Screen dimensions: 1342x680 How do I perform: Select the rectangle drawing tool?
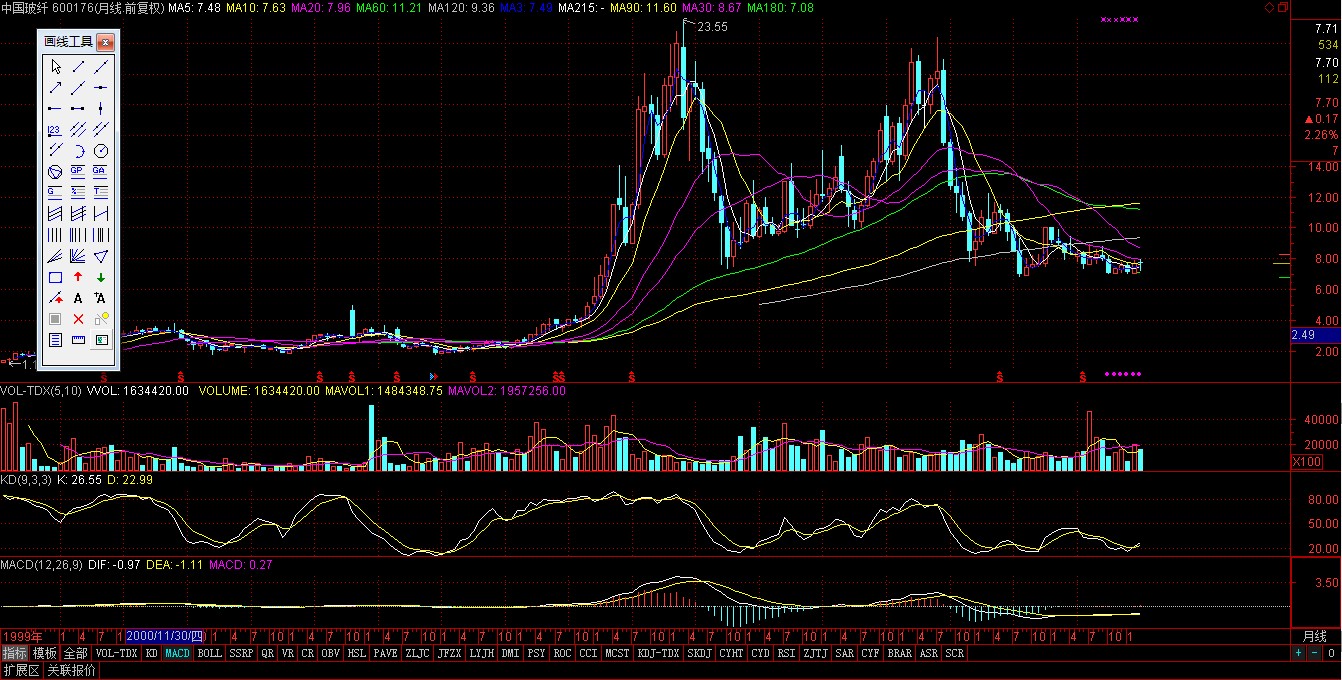tap(55, 277)
